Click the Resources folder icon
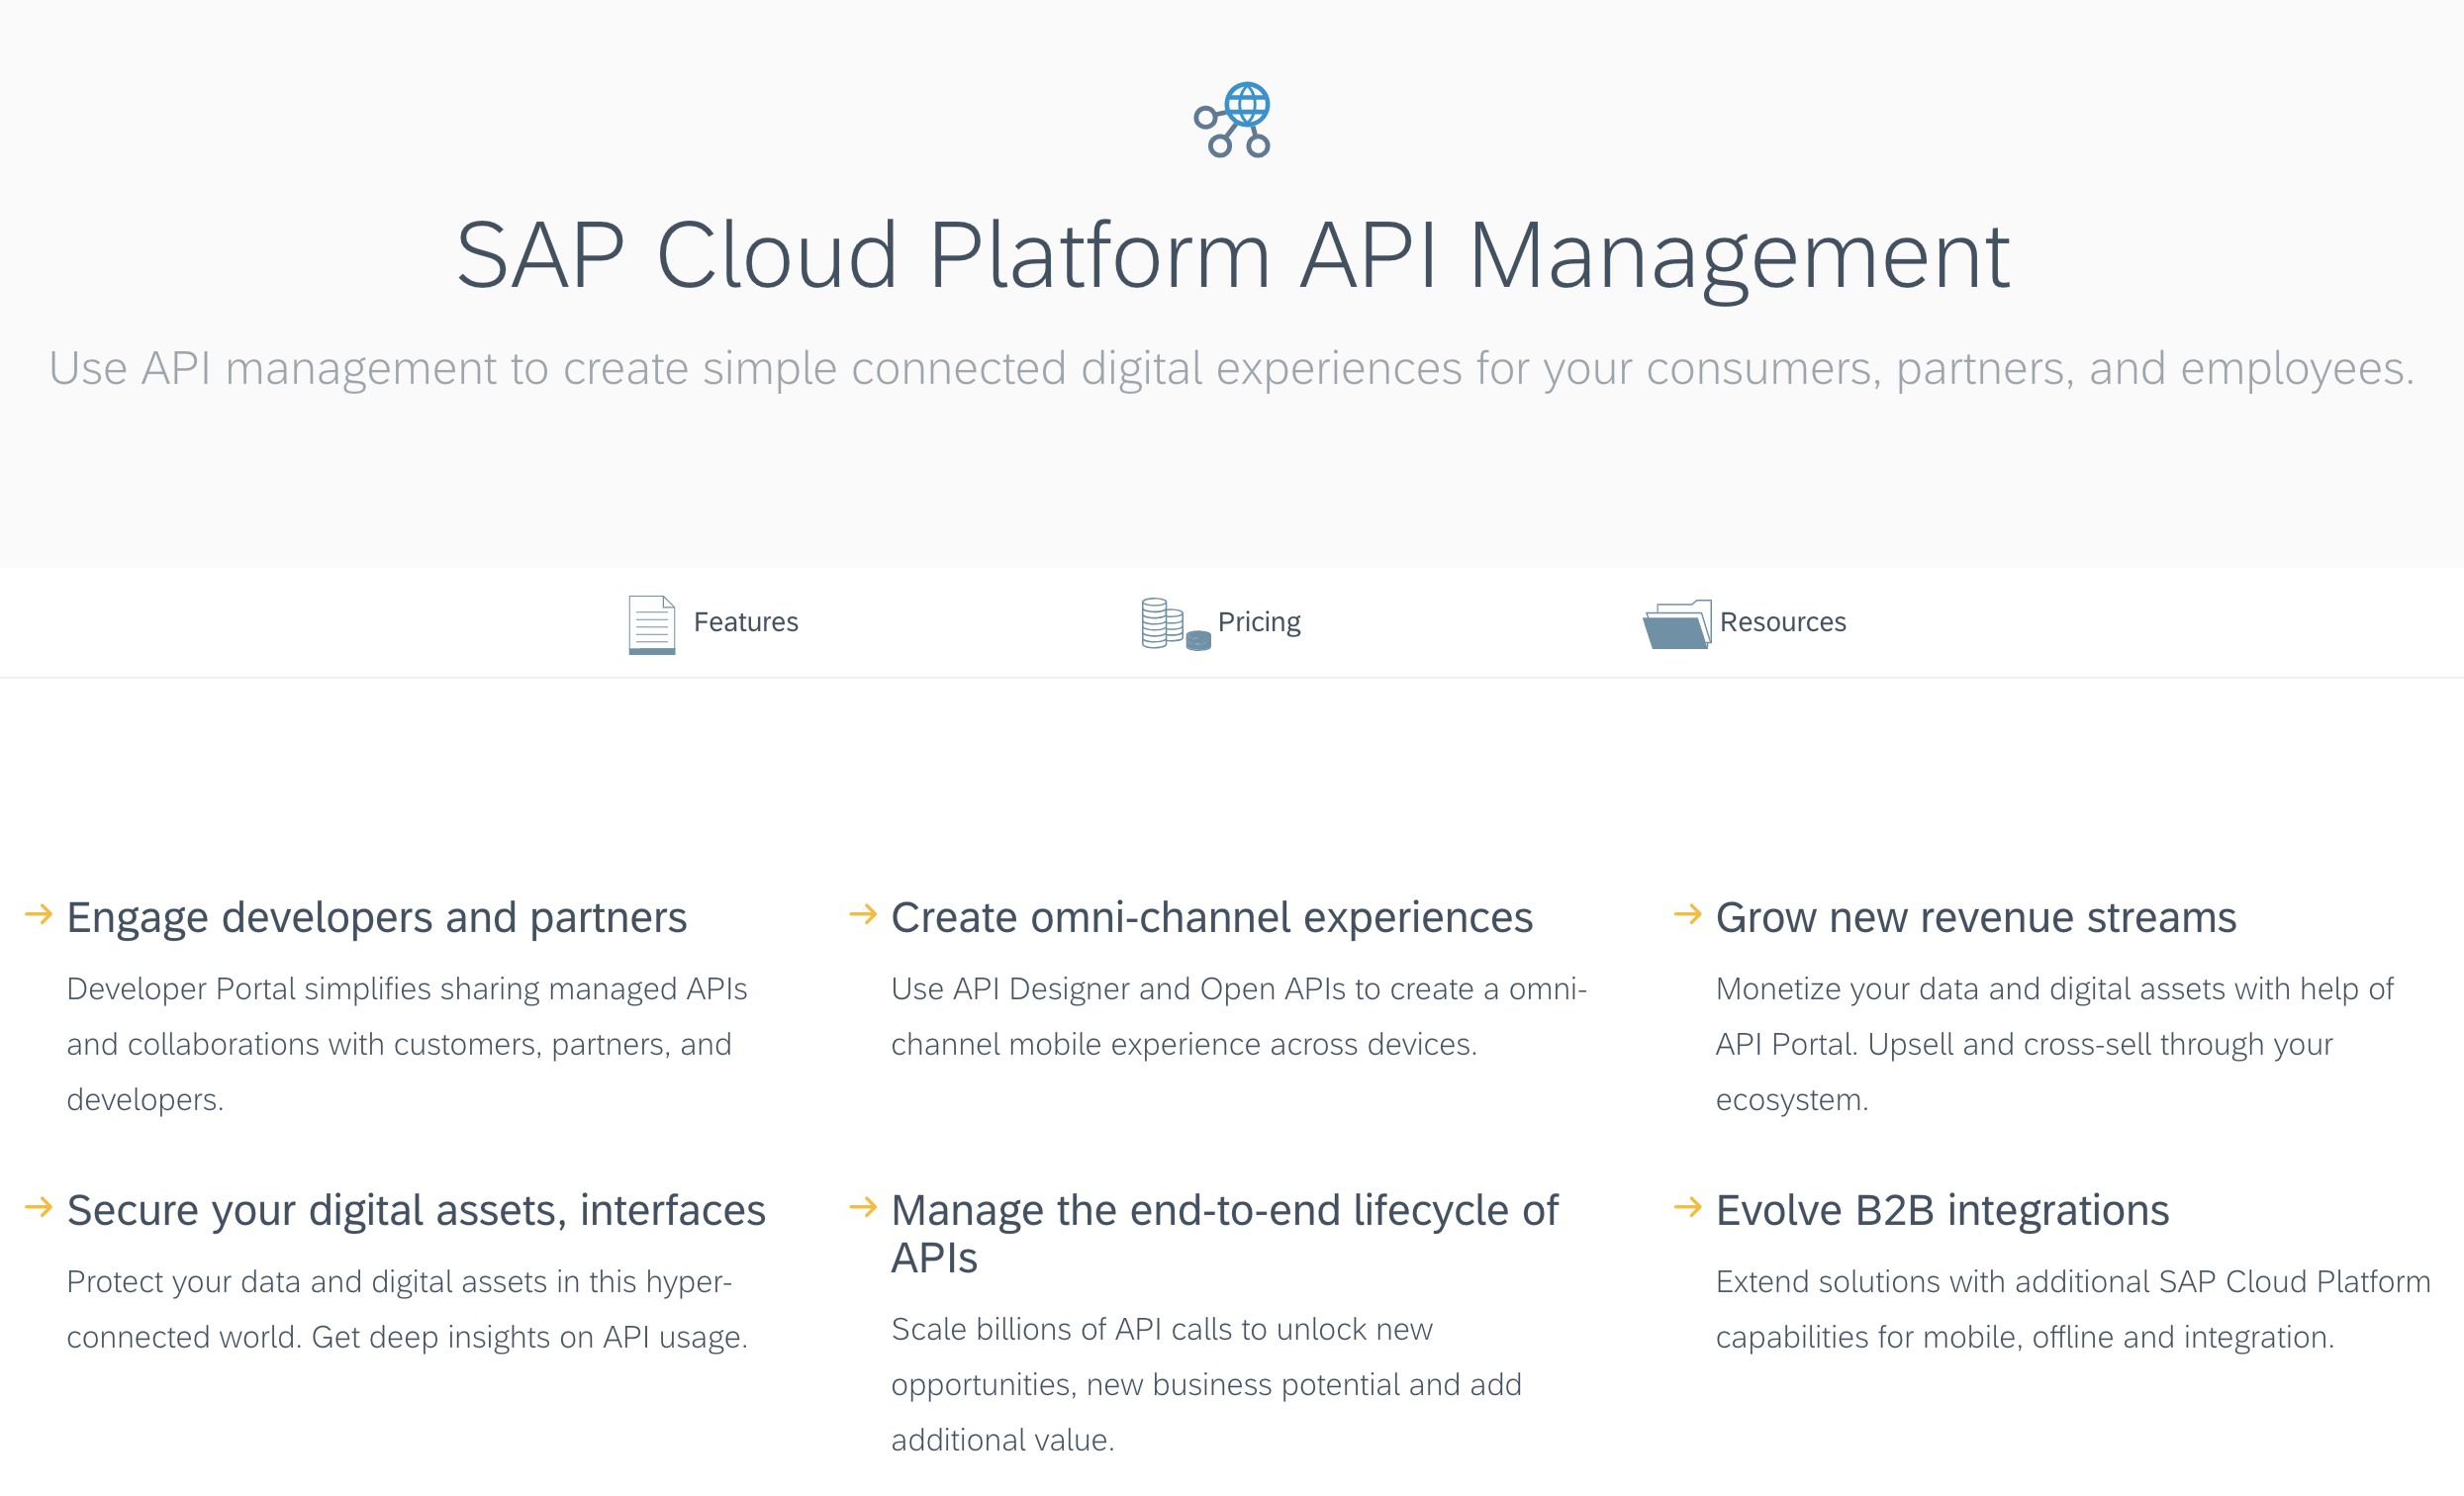 (x=1675, y=624)
